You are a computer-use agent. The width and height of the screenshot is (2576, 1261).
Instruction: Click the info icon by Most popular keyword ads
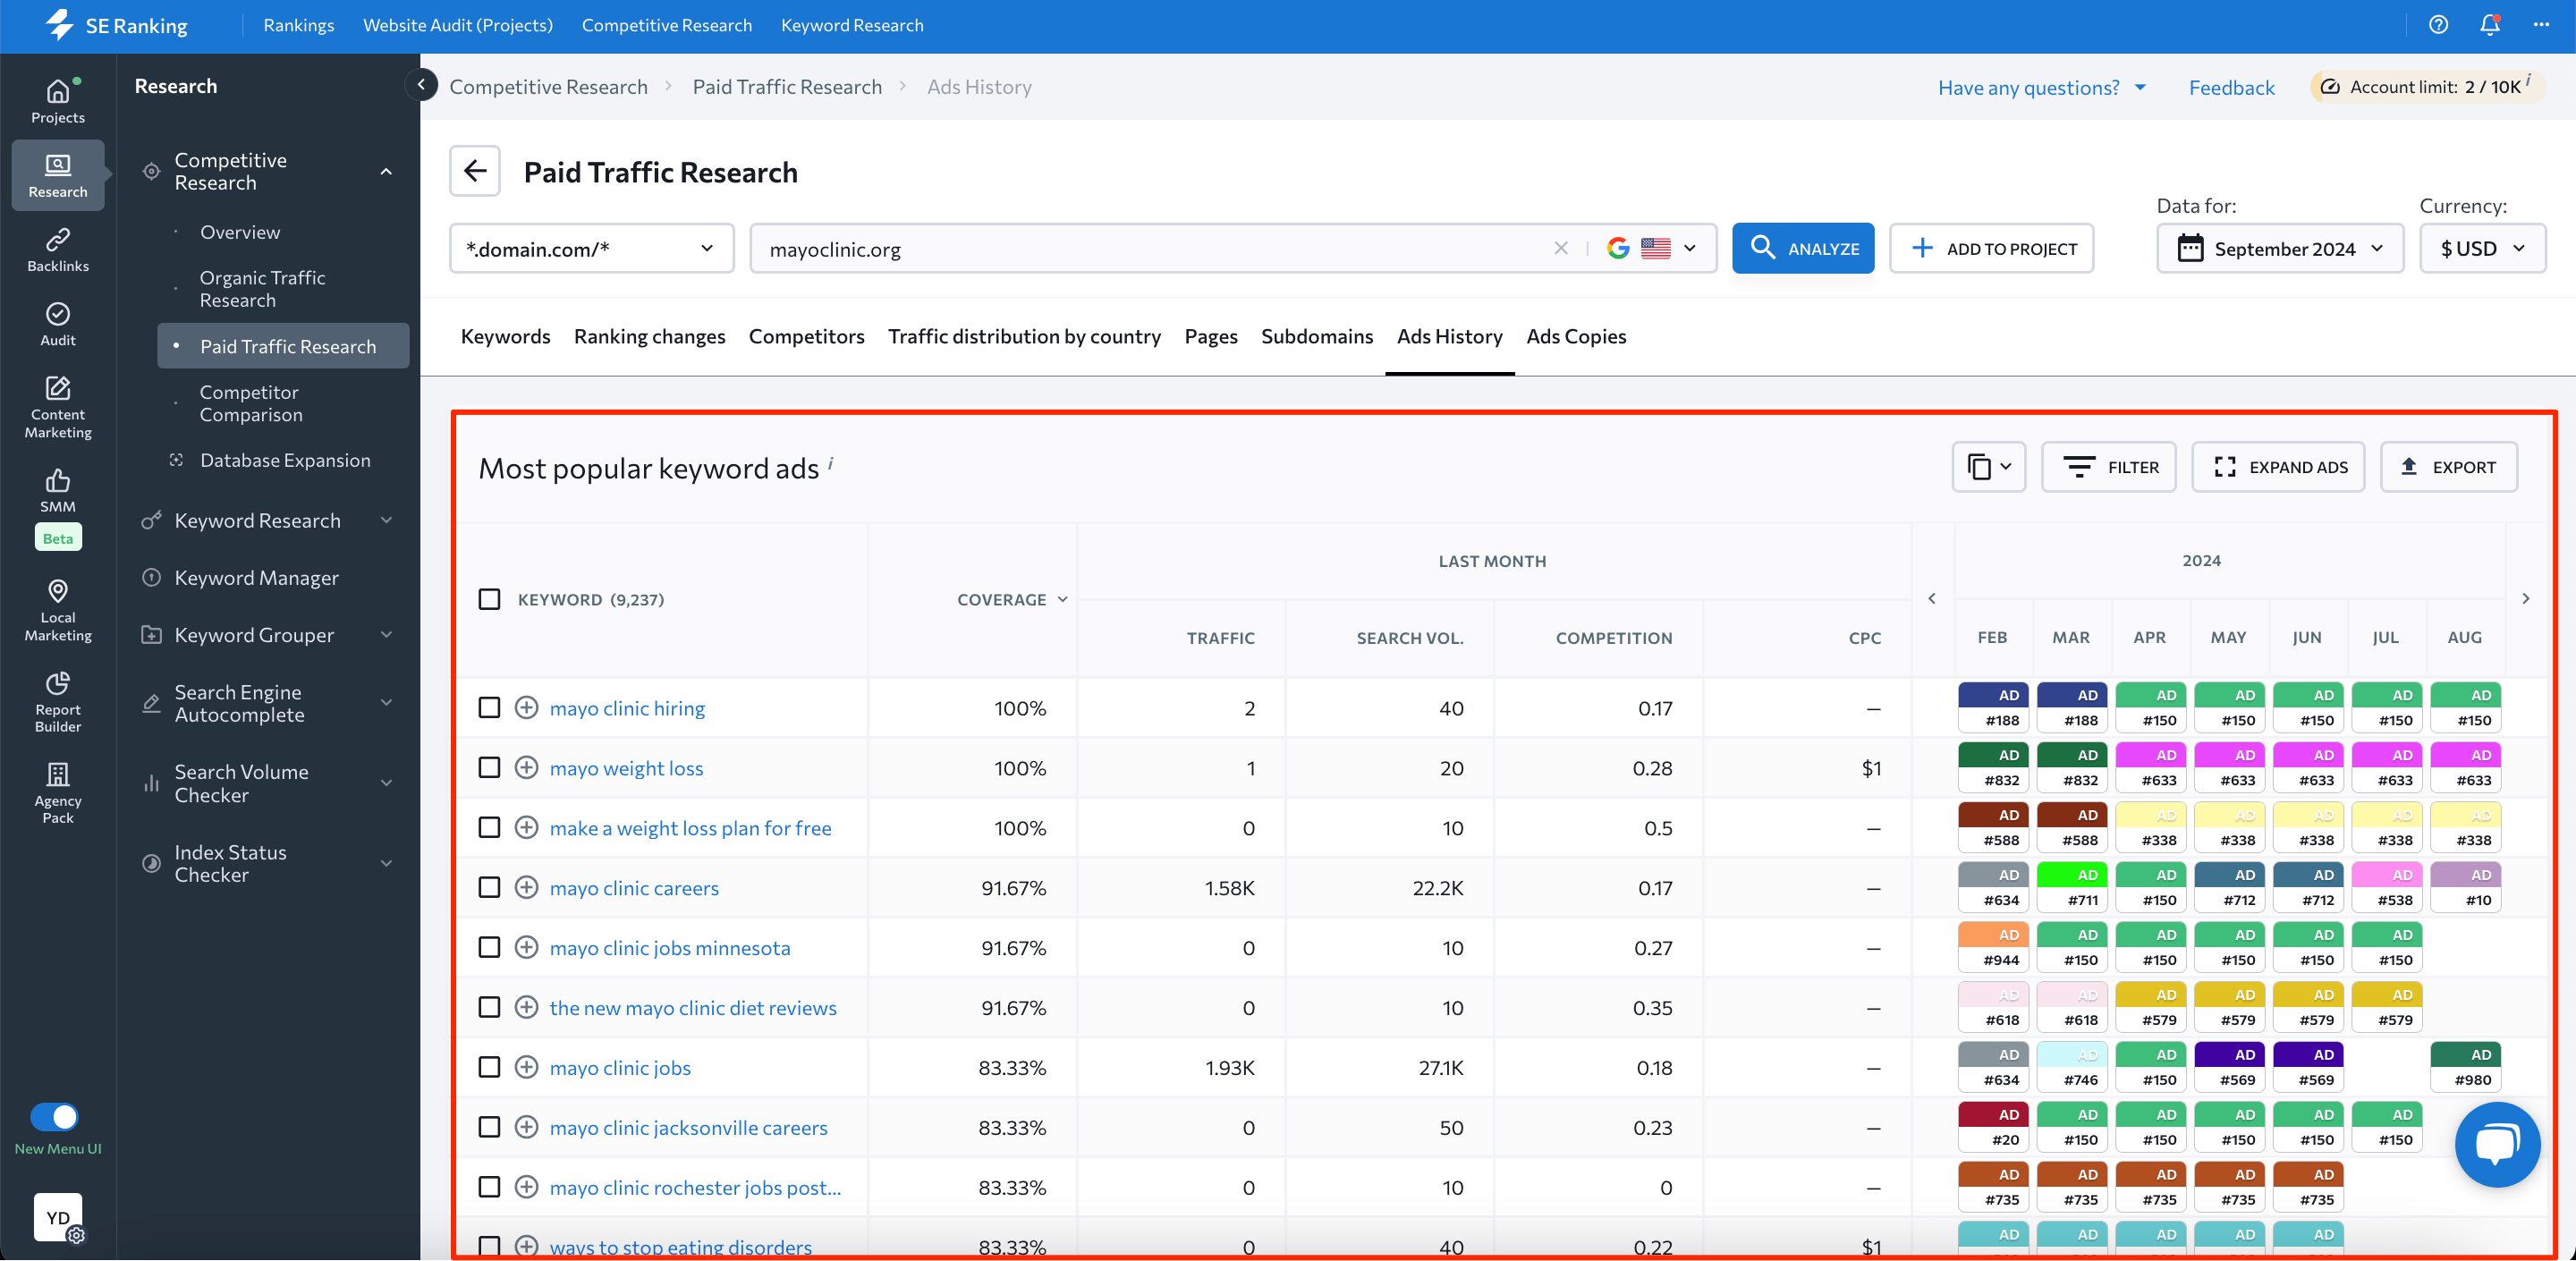pos(830,462)
